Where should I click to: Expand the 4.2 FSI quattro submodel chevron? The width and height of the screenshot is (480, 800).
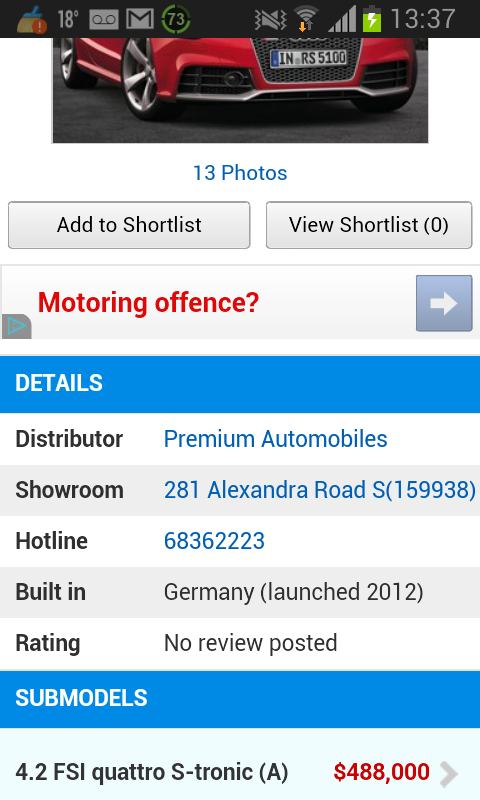[x=448, y=773]
